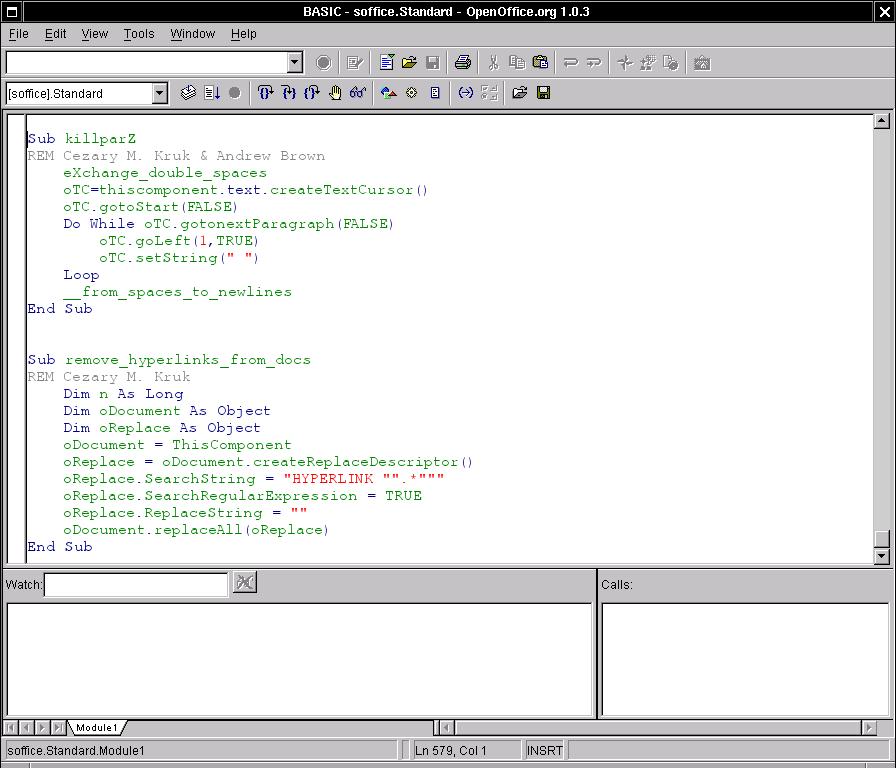Click the horizontal scrollbar's right arrow
The width and height of the screenshot is (896, 768).
869,728
